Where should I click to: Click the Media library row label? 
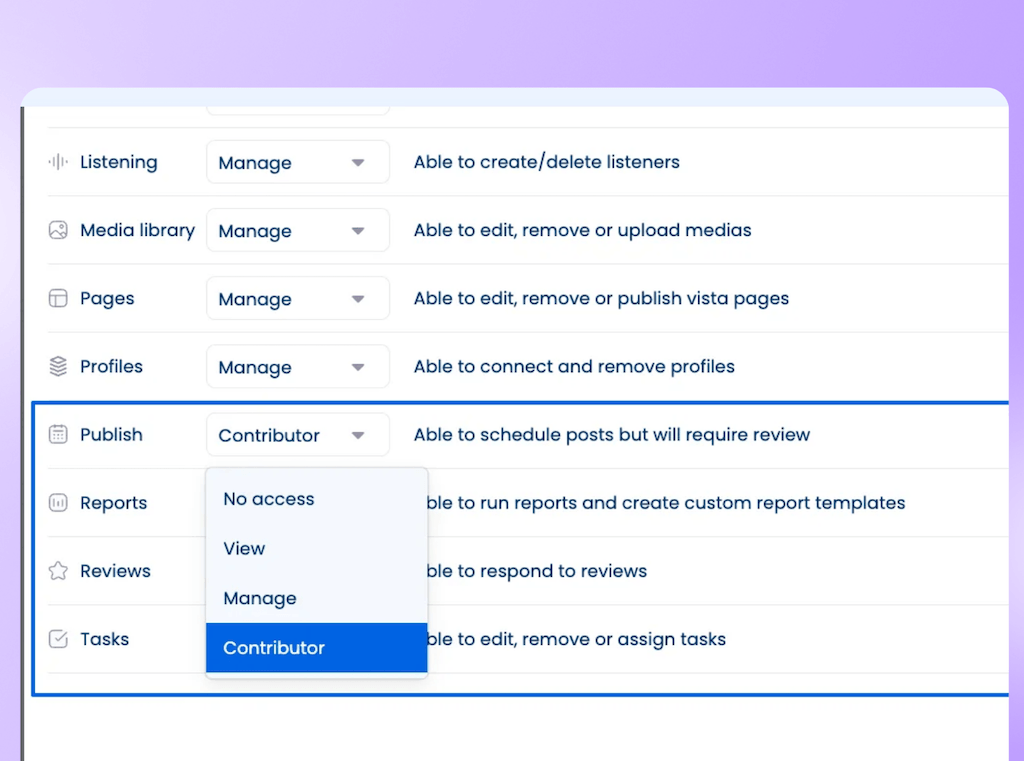[138, 230]
